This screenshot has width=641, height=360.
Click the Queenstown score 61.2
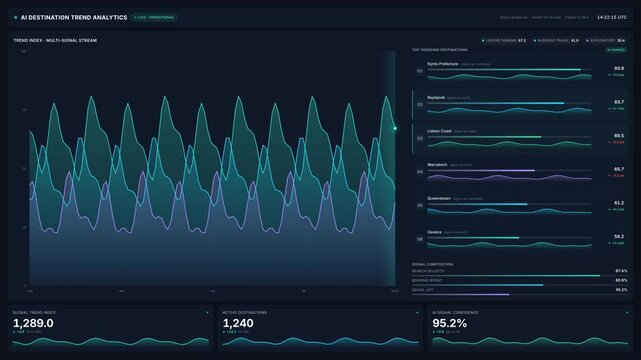pos(619,203)
